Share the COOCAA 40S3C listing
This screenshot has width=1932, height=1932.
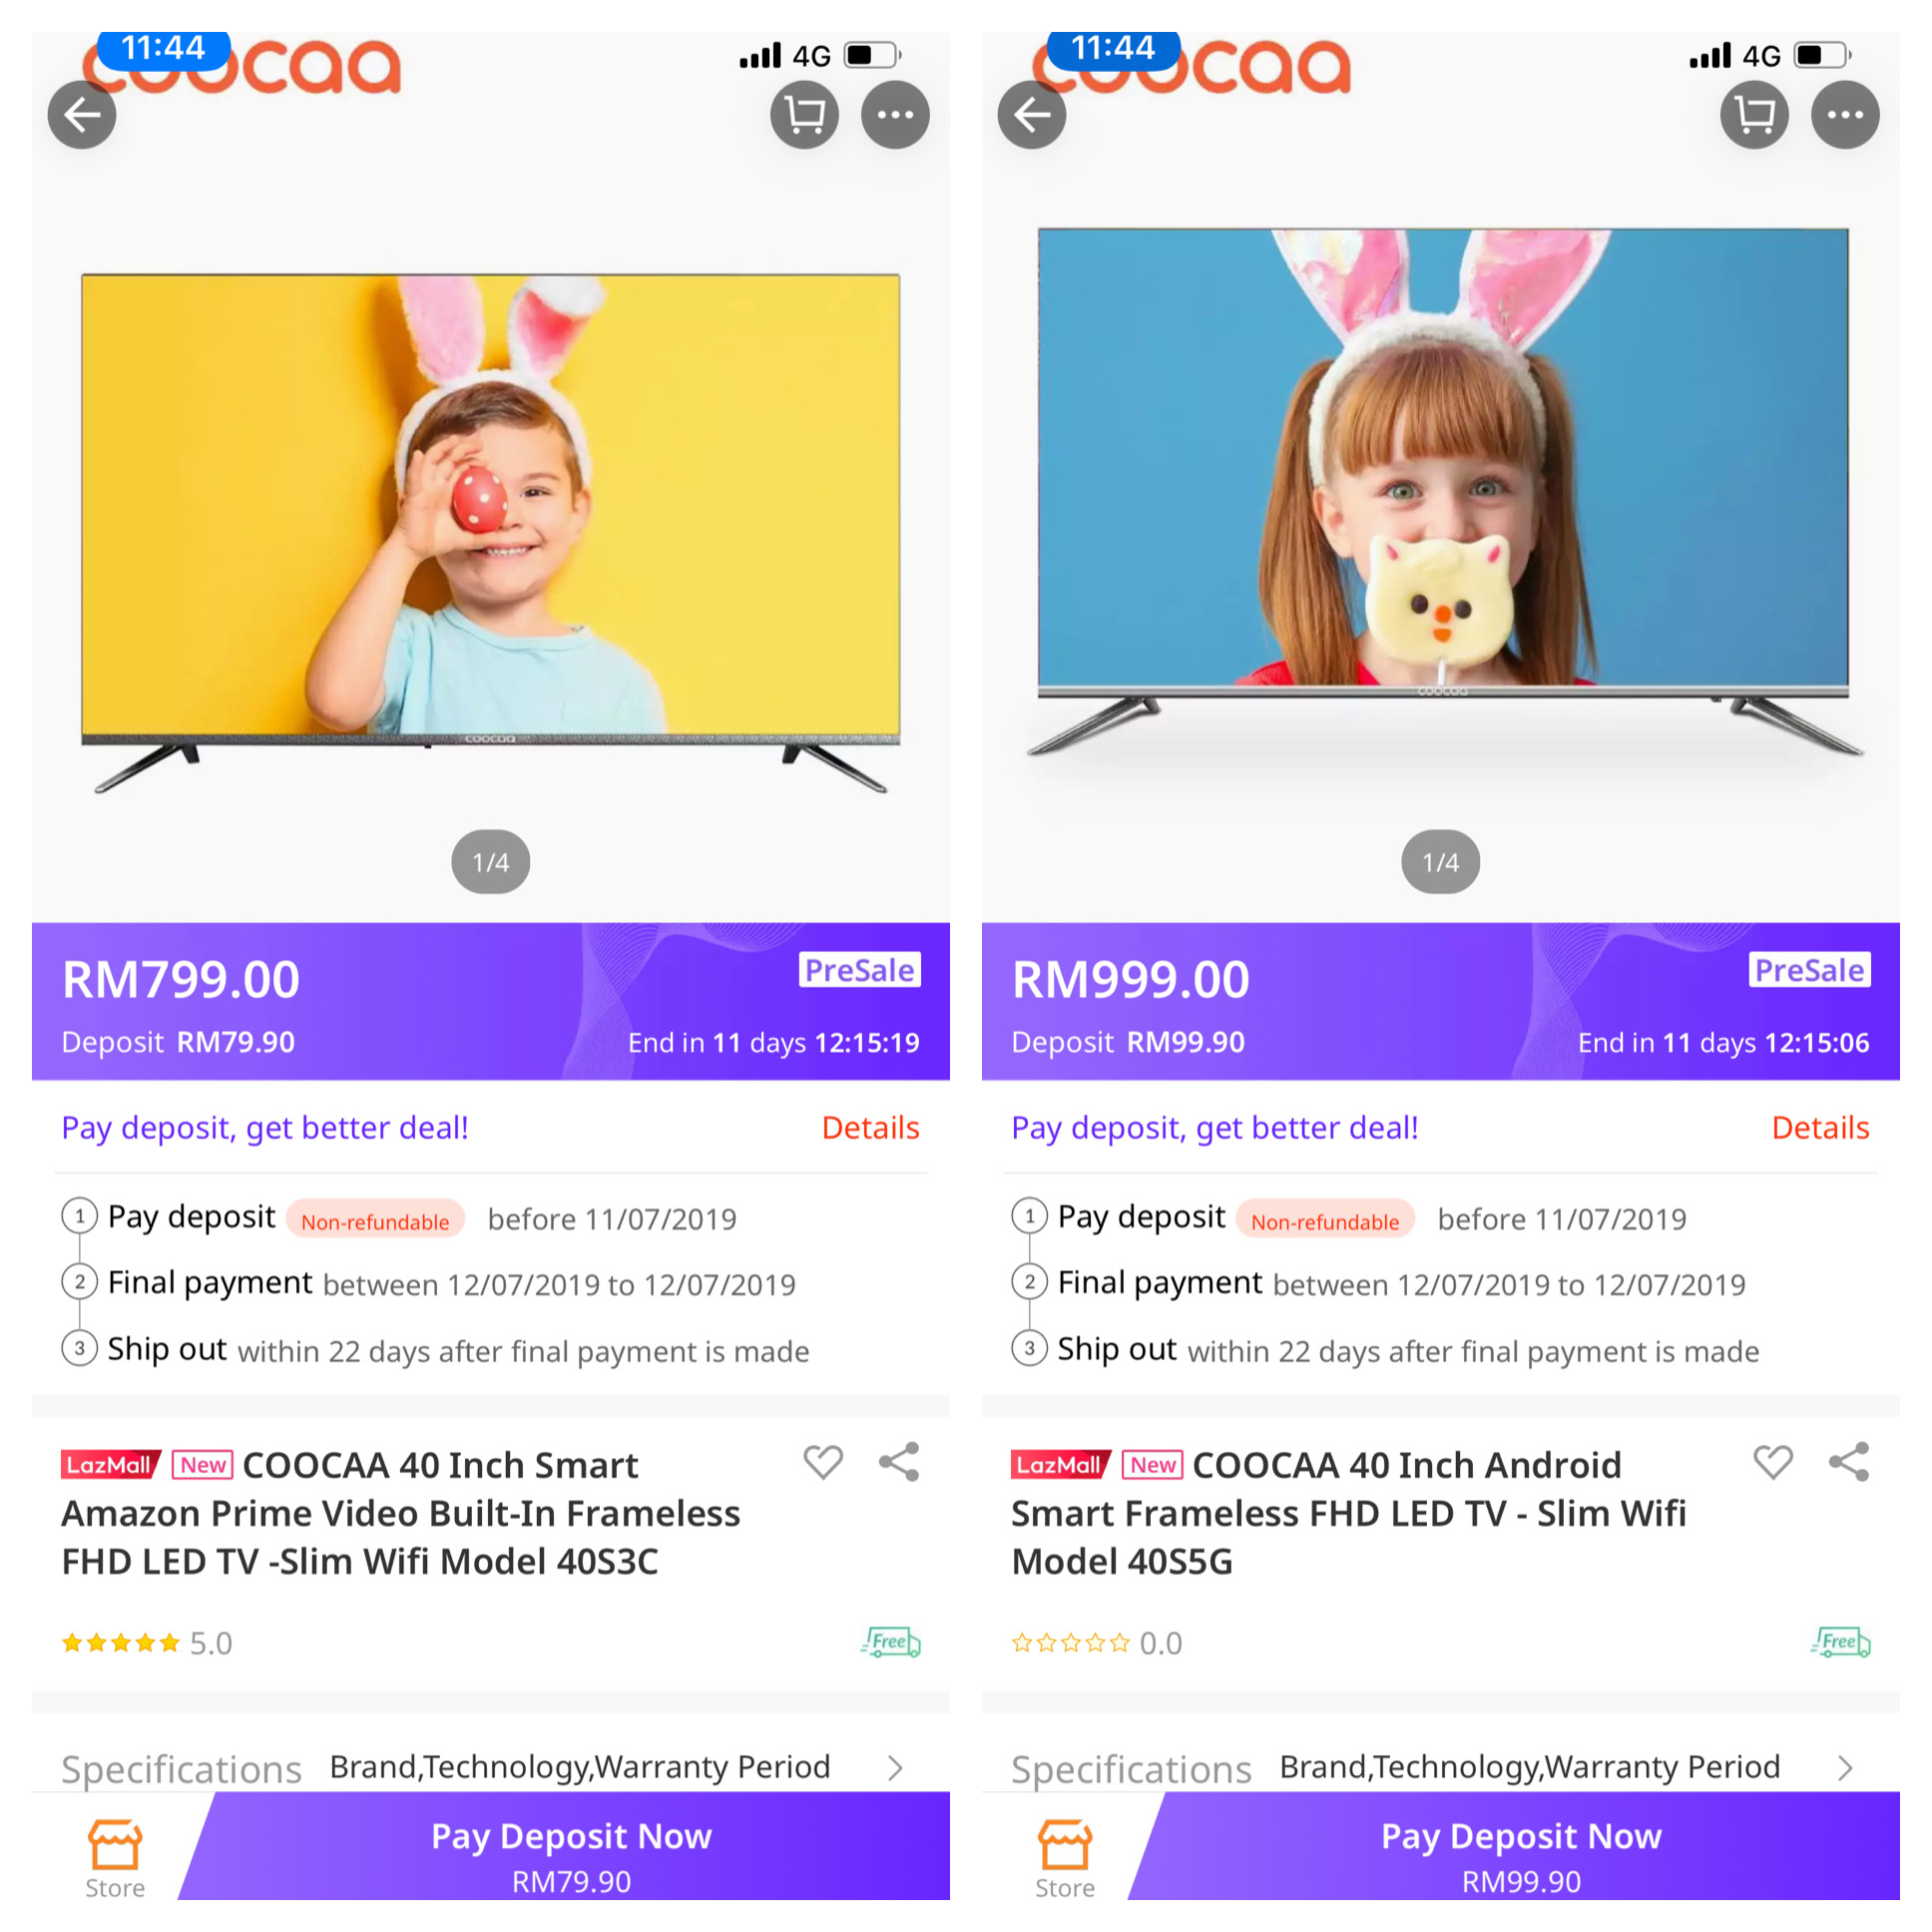899,1462
